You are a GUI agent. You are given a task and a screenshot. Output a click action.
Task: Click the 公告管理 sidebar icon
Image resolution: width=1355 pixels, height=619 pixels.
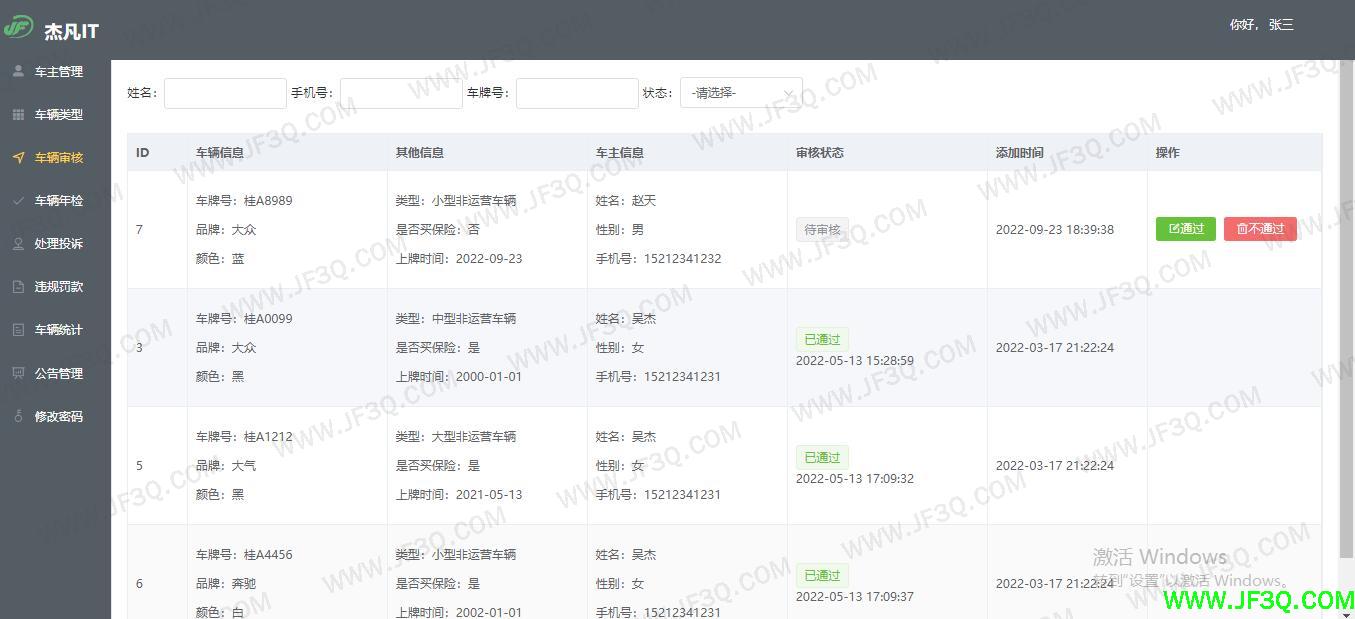(x=18, y=373)
